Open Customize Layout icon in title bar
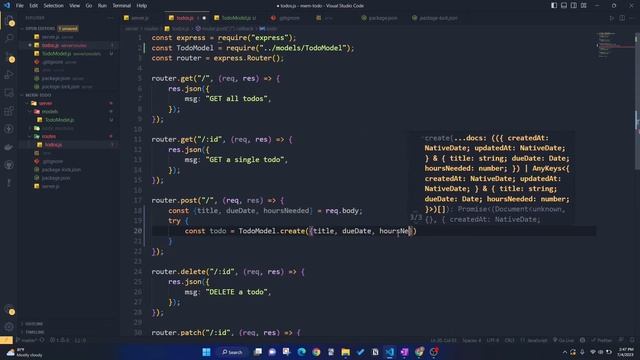Viewport: 640px width, 360px height. click(584, 6)
